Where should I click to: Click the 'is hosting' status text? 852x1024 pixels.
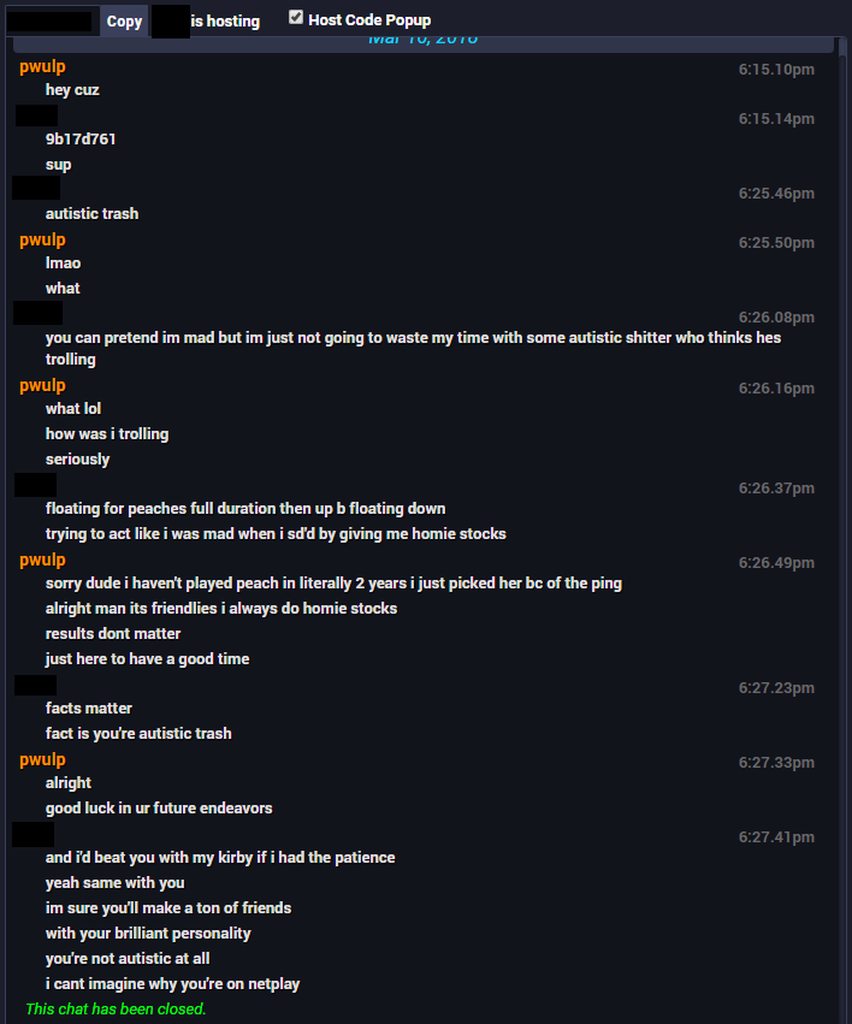[x=225, y=22]
